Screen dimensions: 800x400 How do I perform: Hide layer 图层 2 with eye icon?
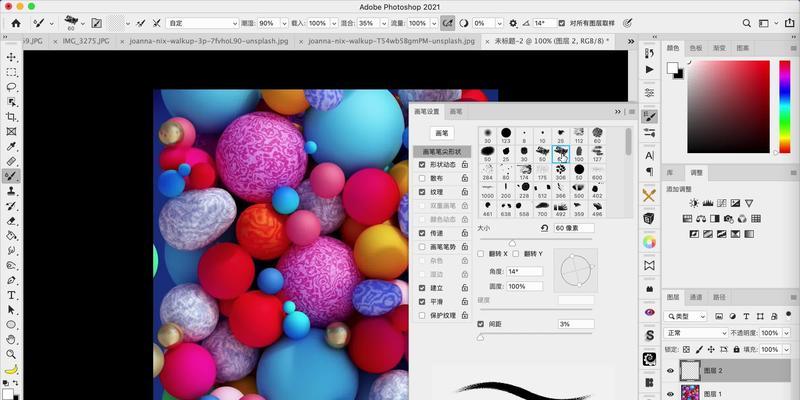pyautogui.click(x=670, y=371)
